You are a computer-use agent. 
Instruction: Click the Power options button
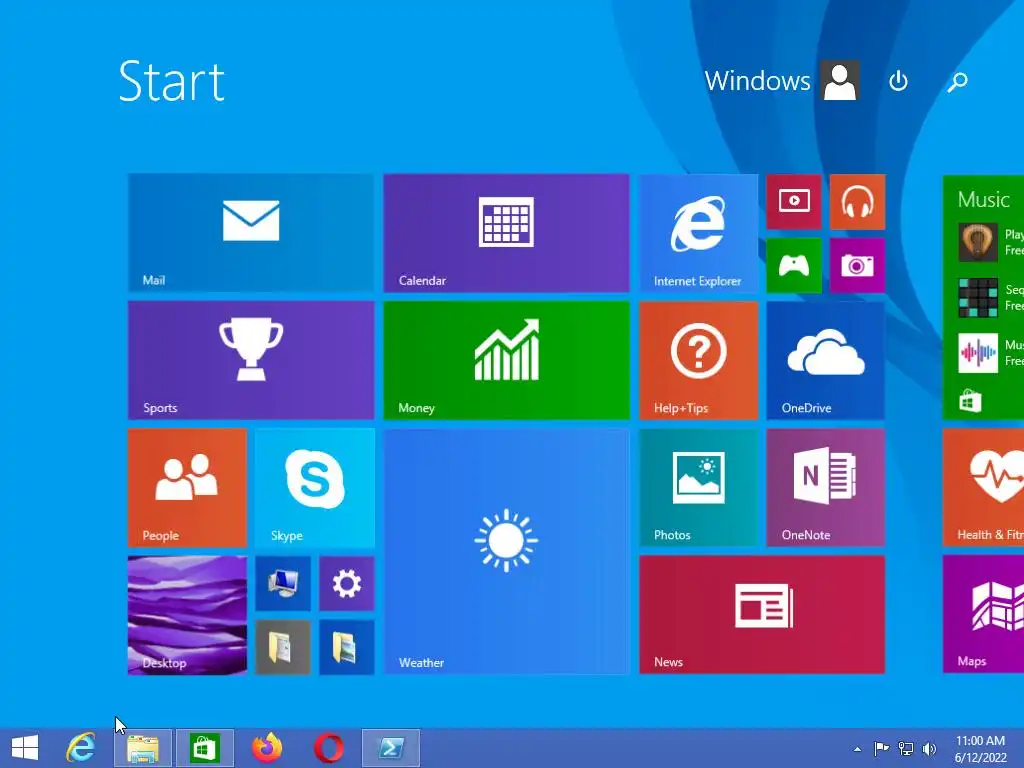coord(899,81)
